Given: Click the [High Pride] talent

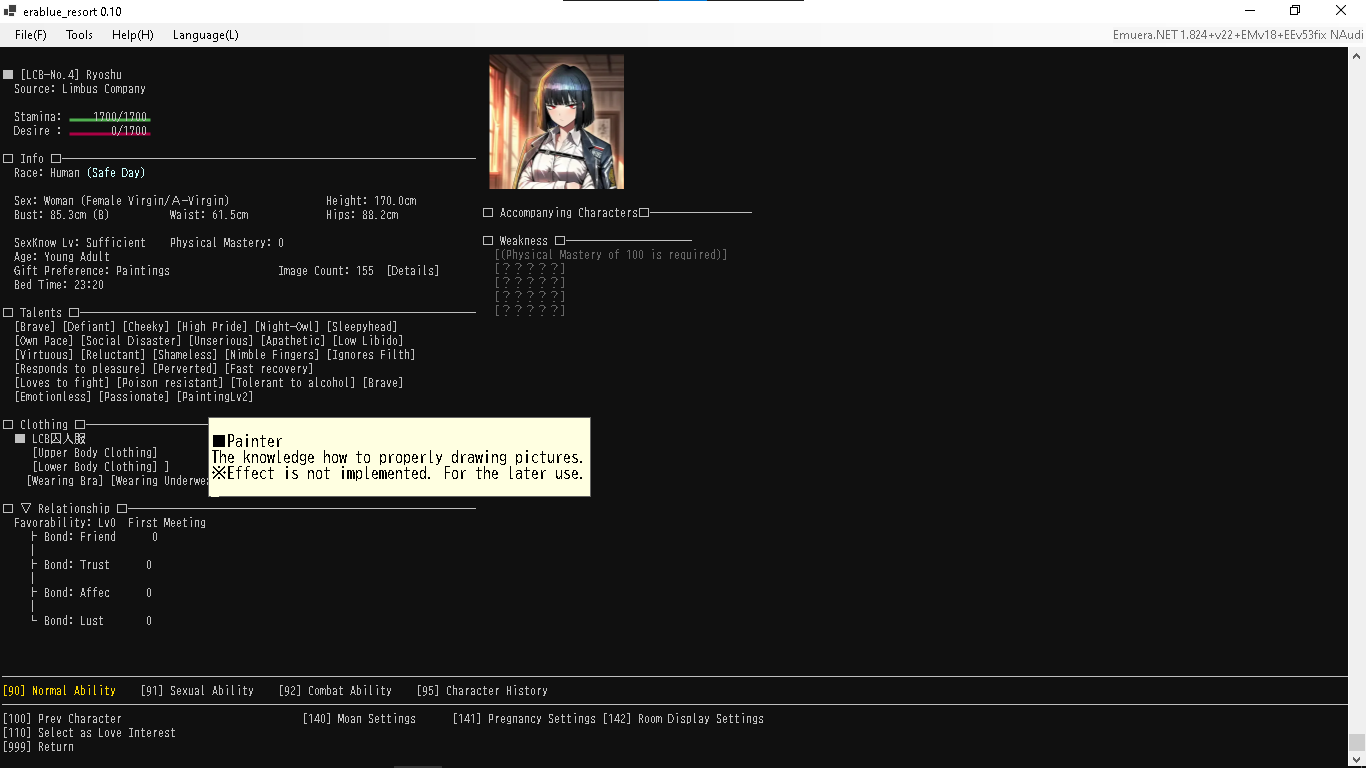Looking at the screenshot, I should [212, 327].
